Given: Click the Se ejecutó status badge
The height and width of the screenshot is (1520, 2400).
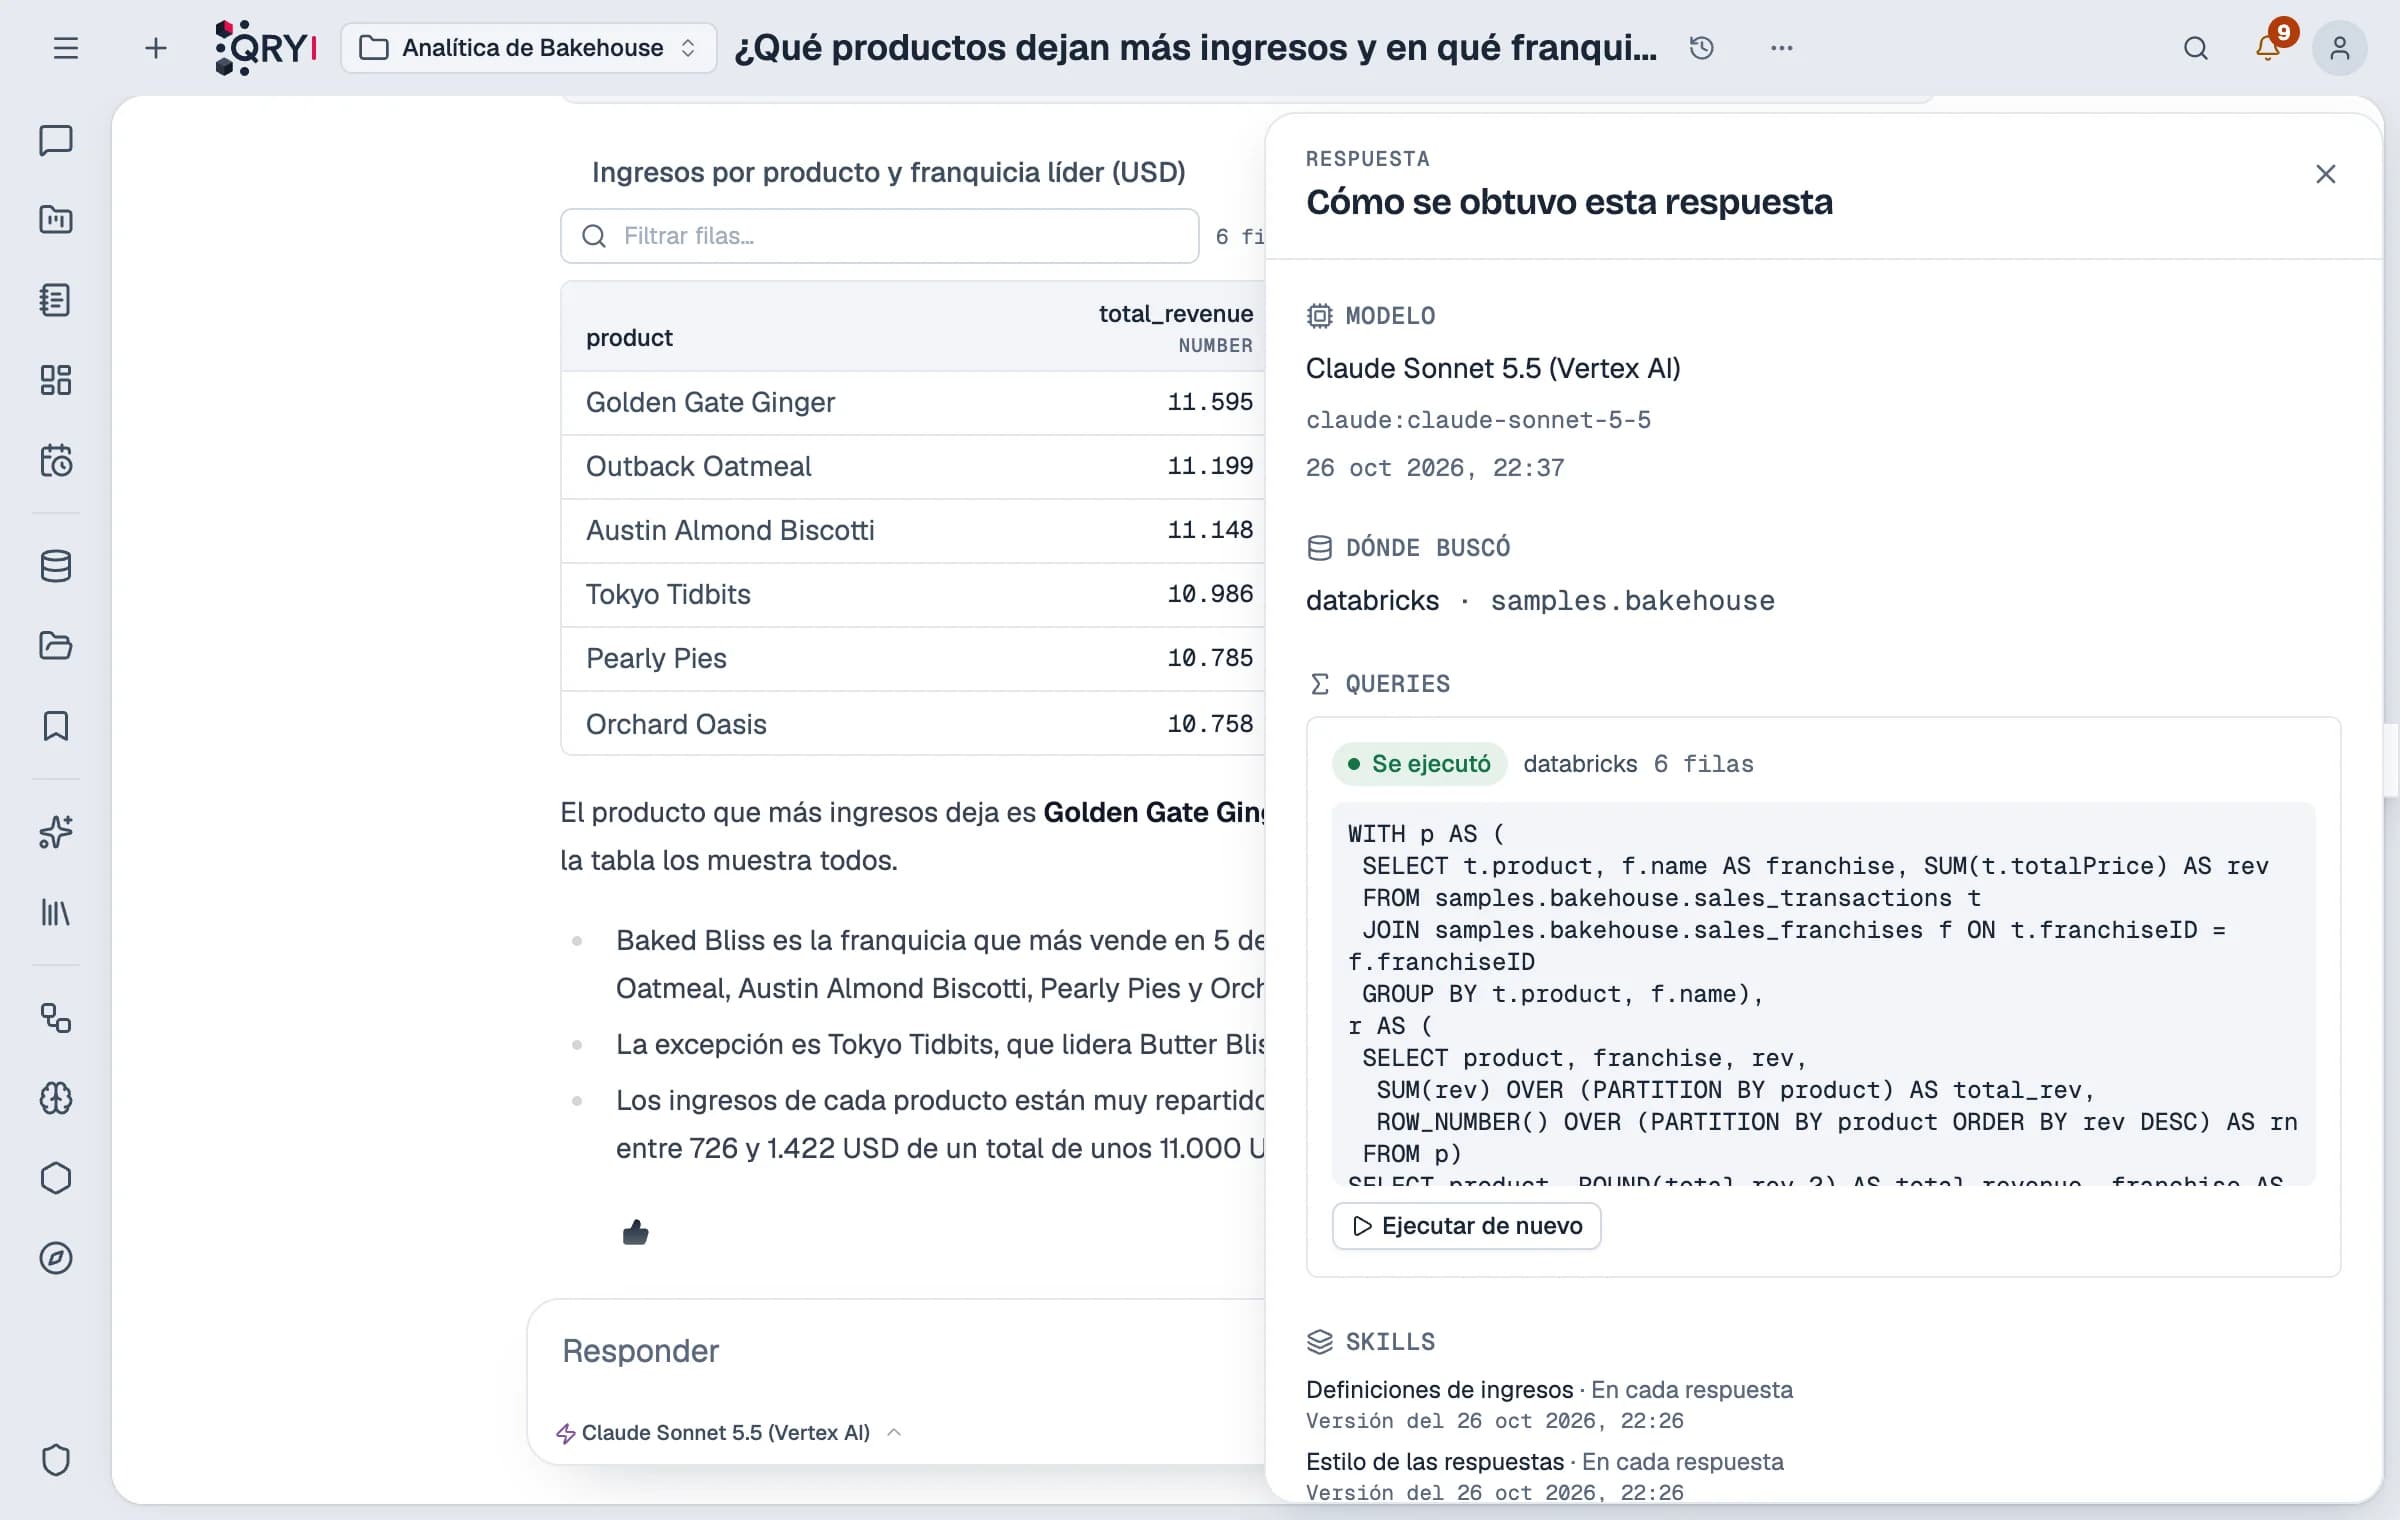Looking at the screenshot, I should (1420, 764).
